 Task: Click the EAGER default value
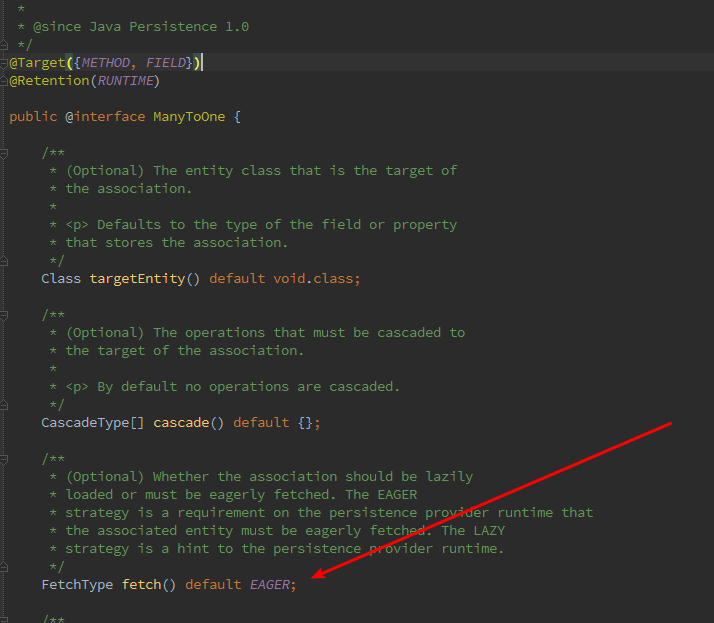coord(269,584)
